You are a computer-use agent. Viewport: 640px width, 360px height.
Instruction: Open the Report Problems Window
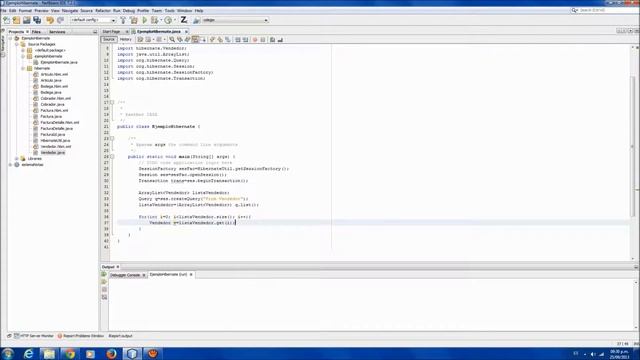tap(81, 336)
